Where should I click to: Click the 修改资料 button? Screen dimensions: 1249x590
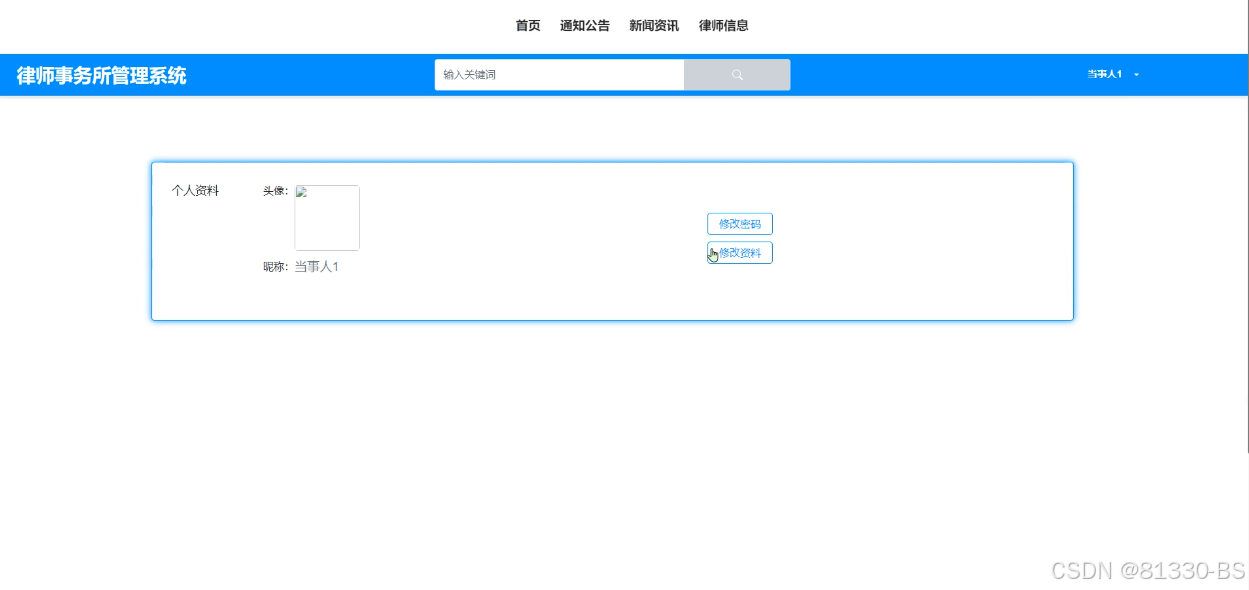740,253
